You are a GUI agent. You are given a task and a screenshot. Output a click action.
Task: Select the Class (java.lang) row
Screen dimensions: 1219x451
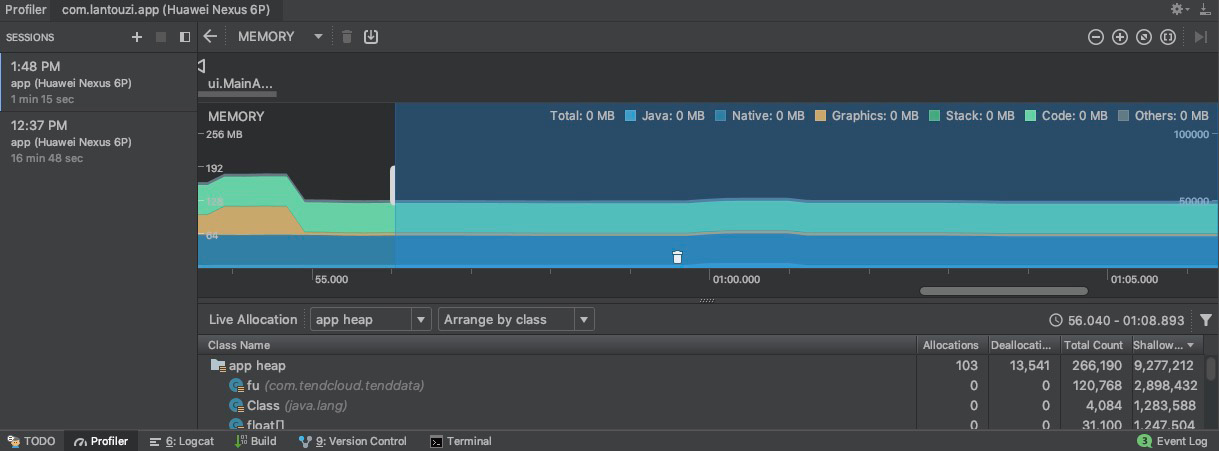[x=701, y=405]
